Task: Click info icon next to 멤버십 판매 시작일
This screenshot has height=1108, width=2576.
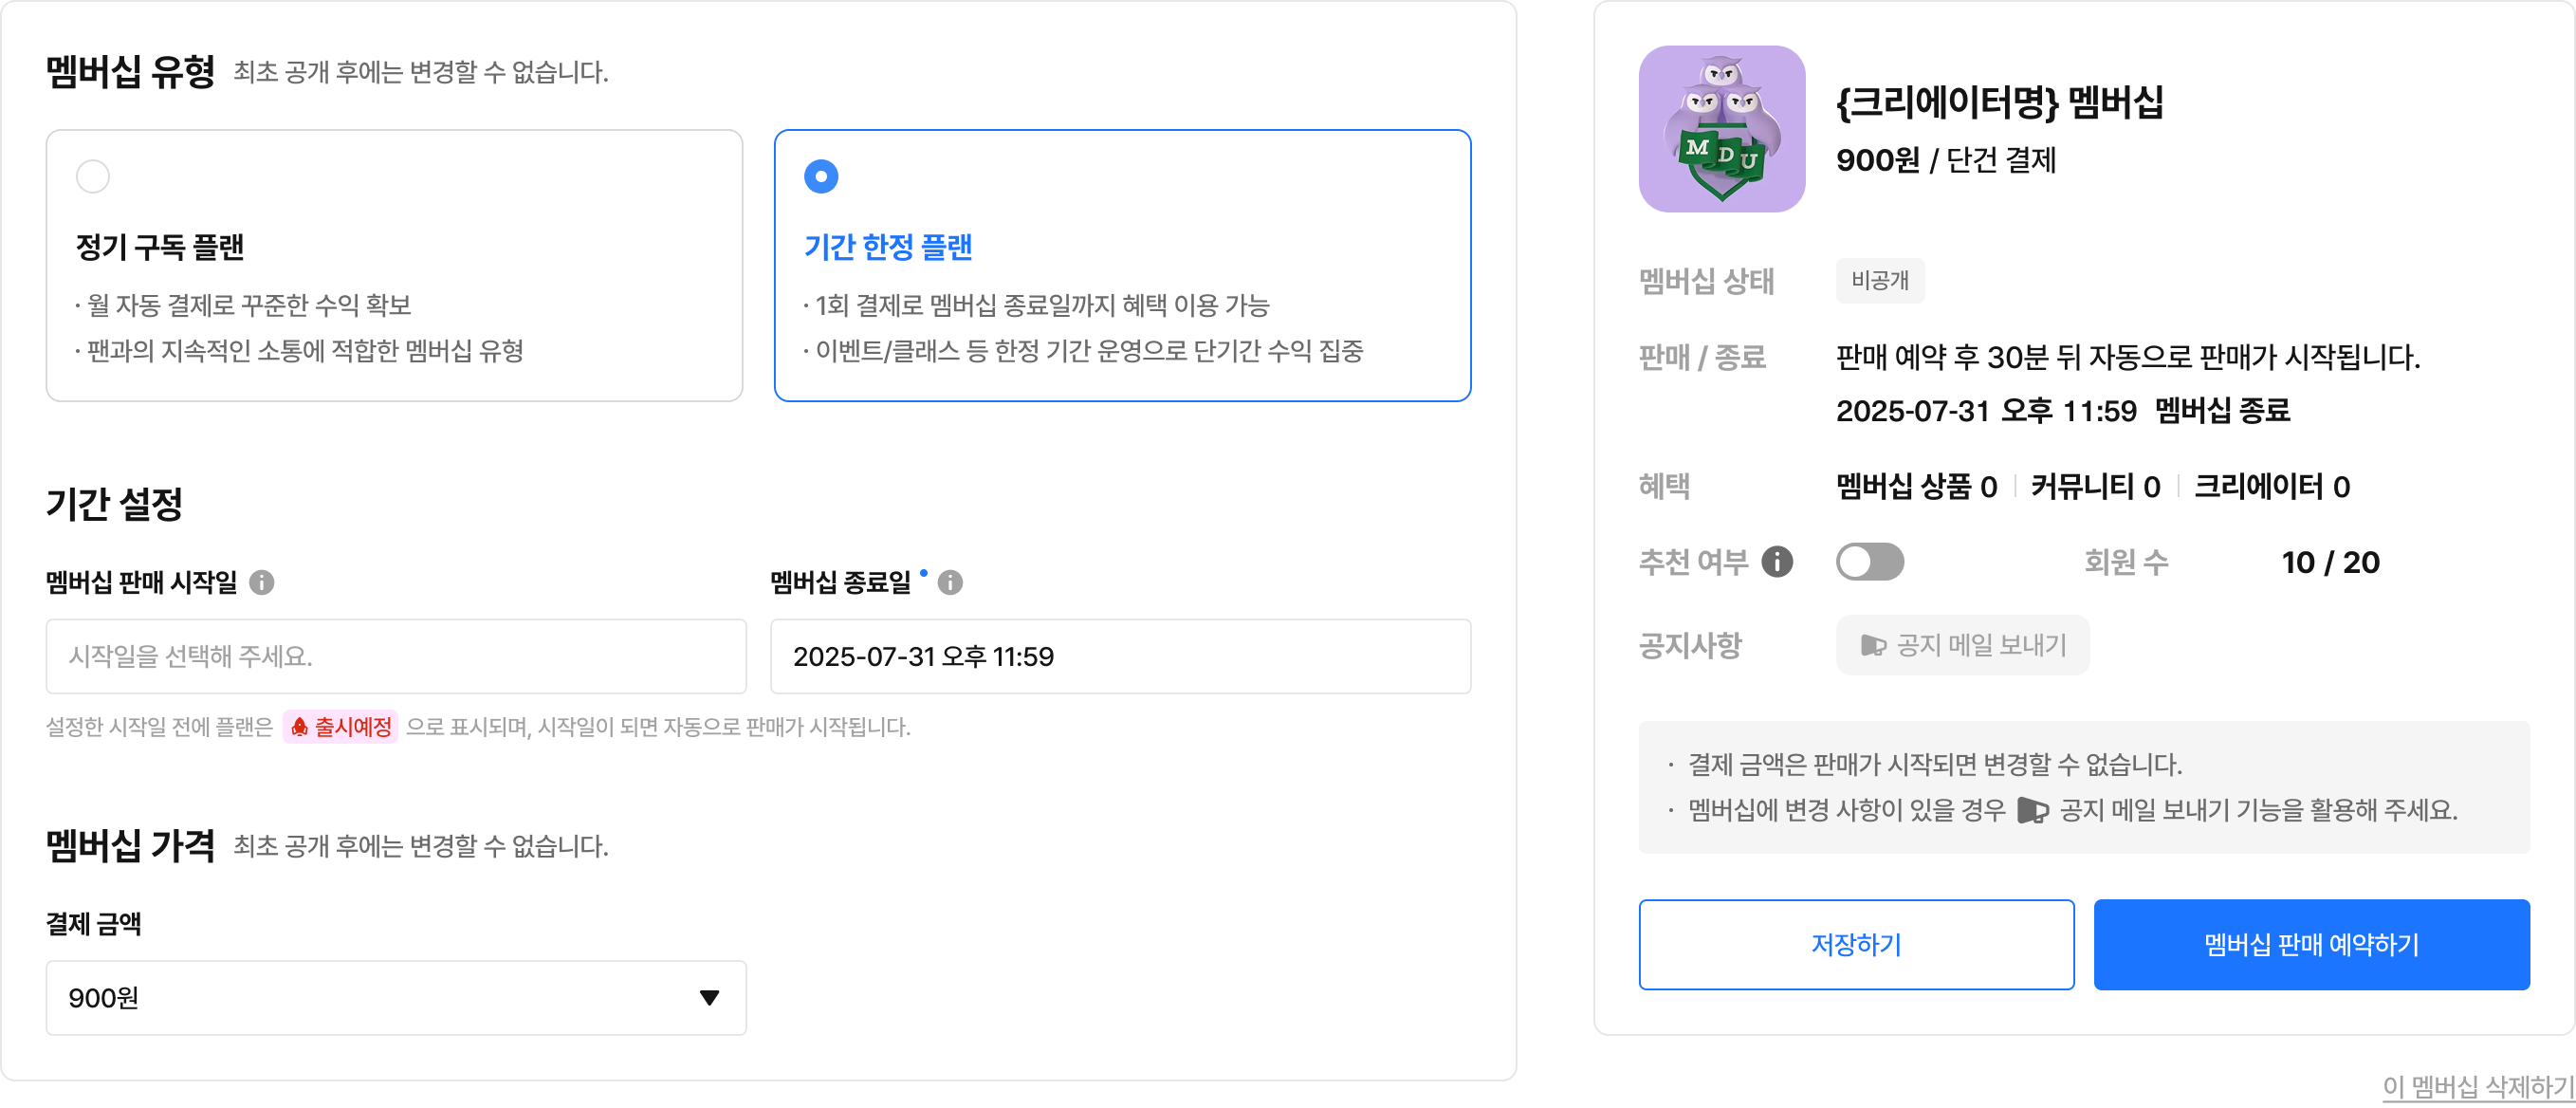Action: (x=262, y=582)
